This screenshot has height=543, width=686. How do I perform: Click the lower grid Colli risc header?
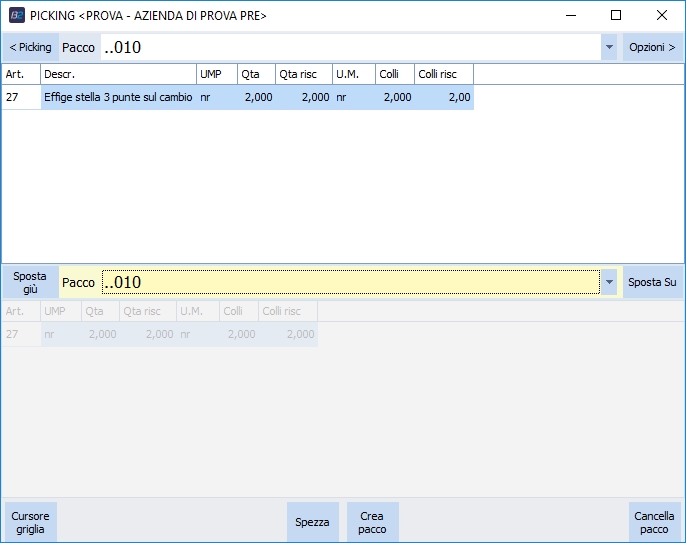(x=288, y=312)
